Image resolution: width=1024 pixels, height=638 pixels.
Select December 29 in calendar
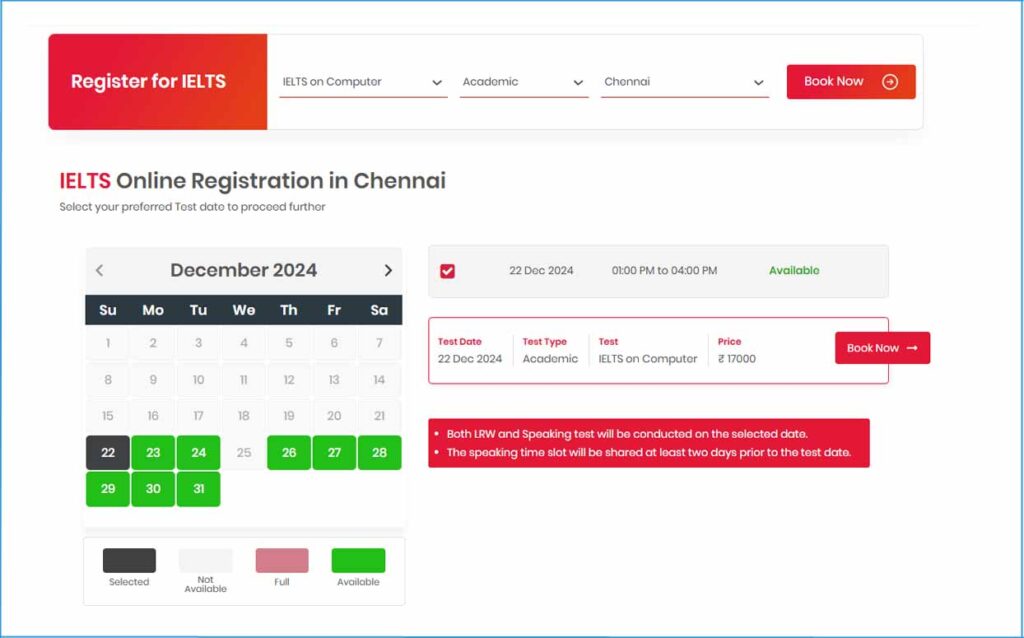108,489
